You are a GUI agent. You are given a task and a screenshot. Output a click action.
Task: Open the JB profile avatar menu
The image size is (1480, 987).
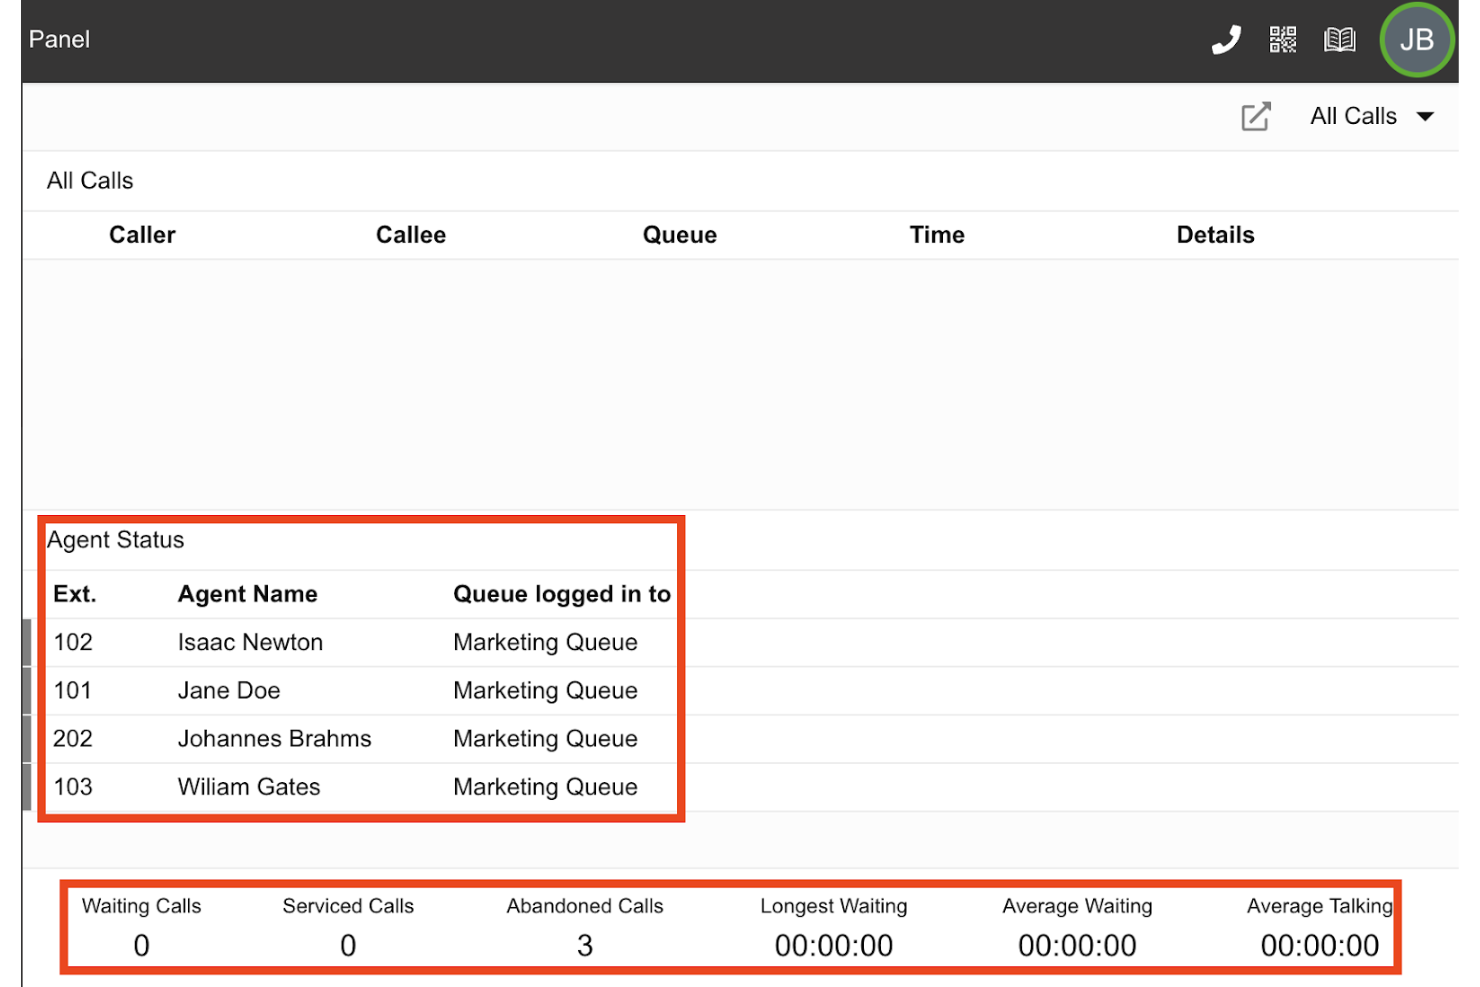coord(1416,40)
